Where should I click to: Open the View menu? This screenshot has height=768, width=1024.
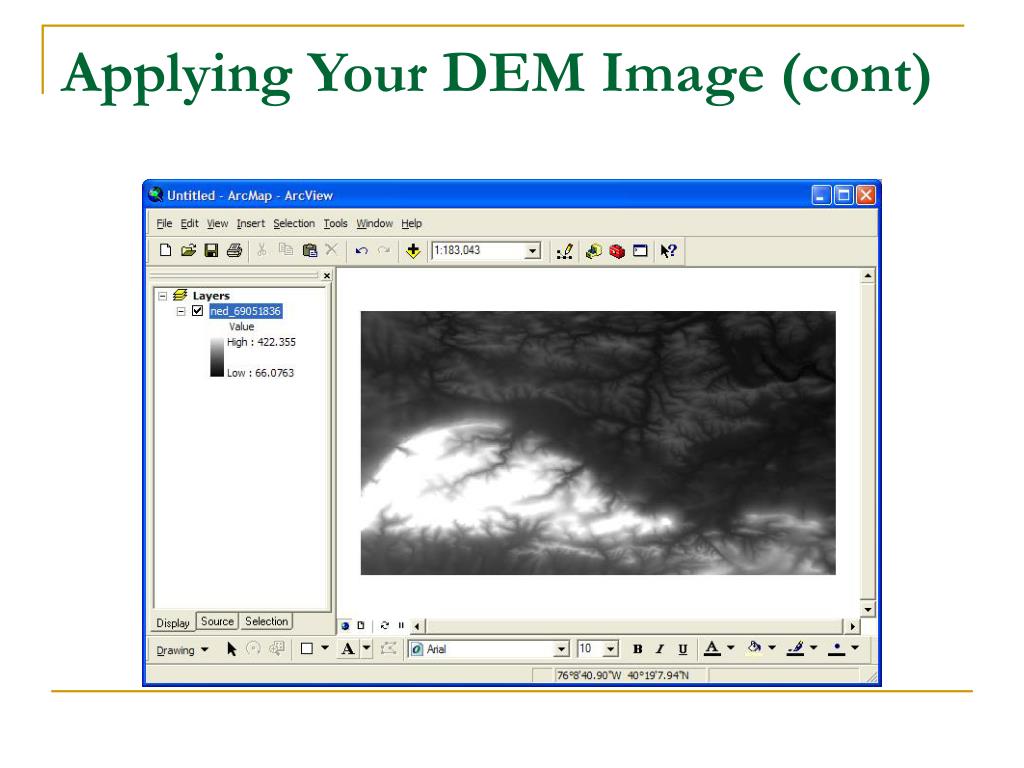coord(217,223)
